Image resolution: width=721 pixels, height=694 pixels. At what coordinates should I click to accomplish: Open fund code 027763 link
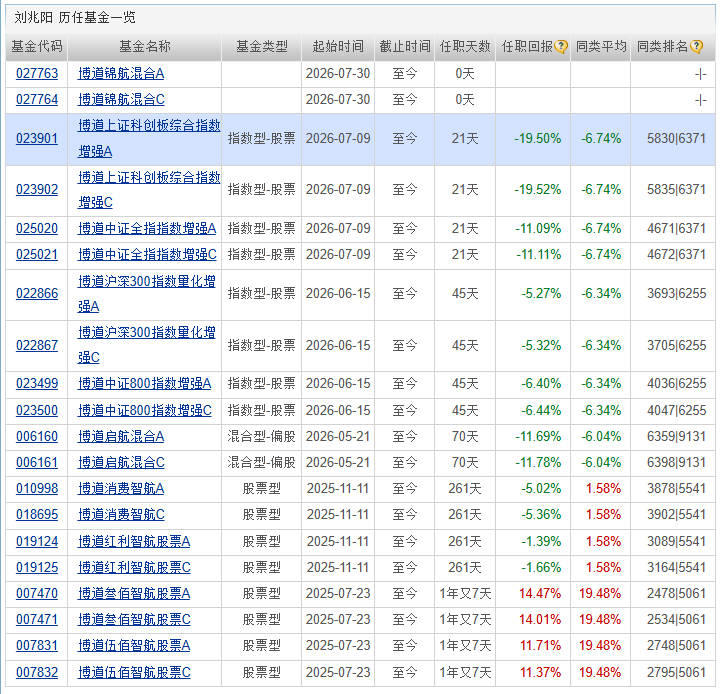pos(37,74)
